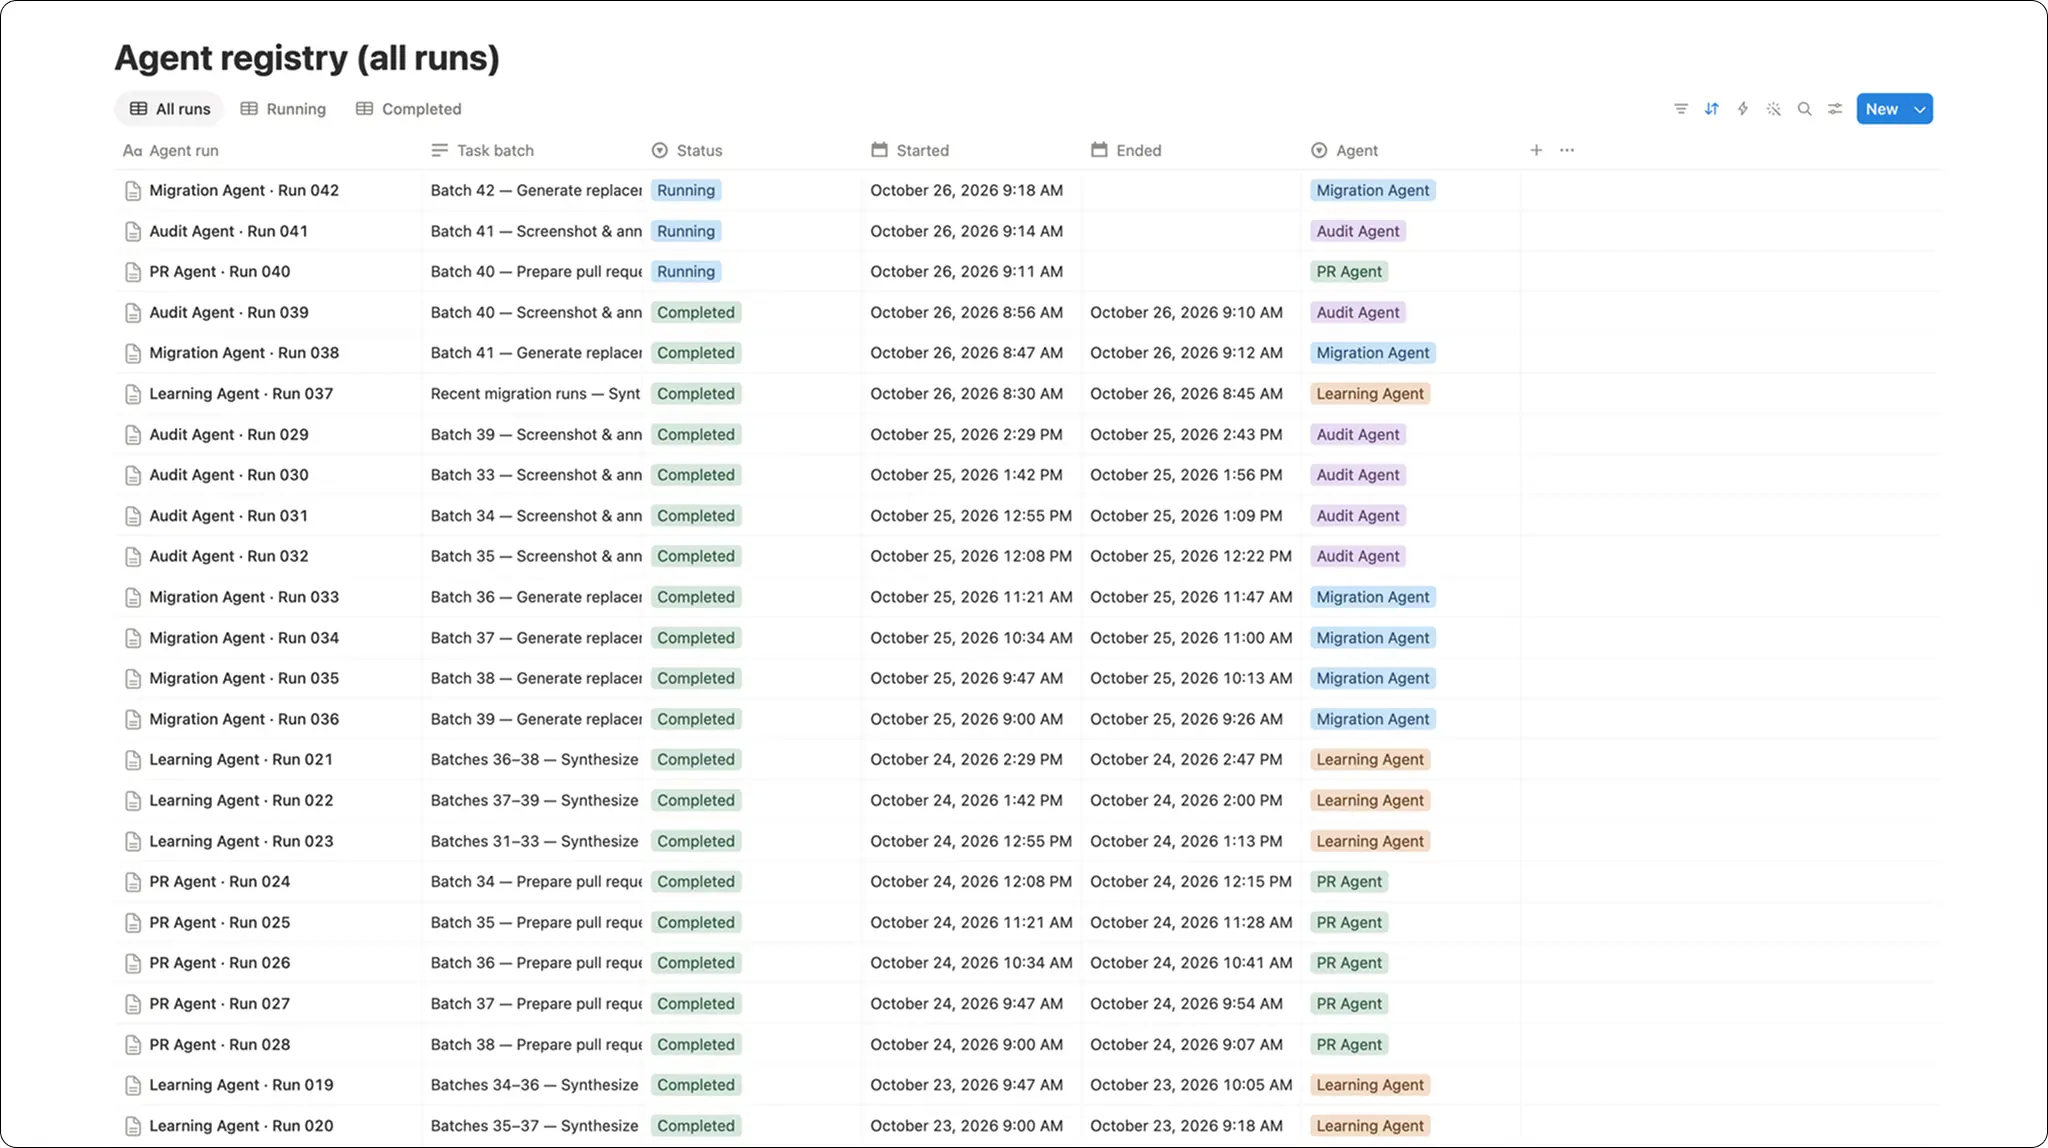Open PR Agent · Run 024 page
Screen dimensions: 2048x1148
point(220,882)
